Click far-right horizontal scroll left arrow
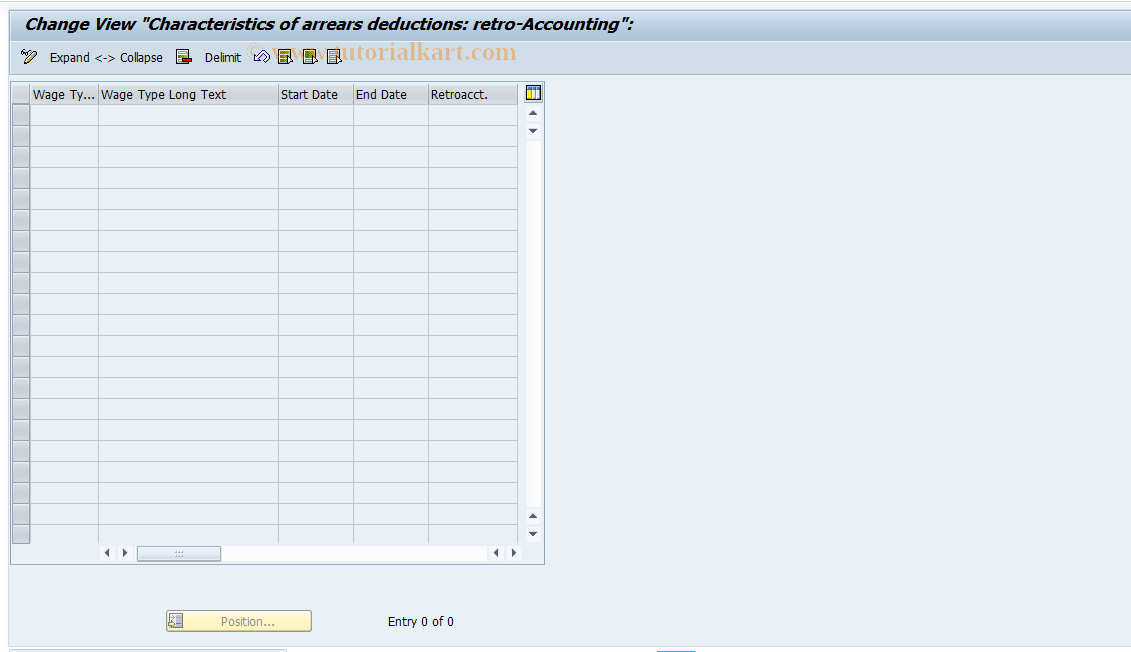 coord(496,552)
